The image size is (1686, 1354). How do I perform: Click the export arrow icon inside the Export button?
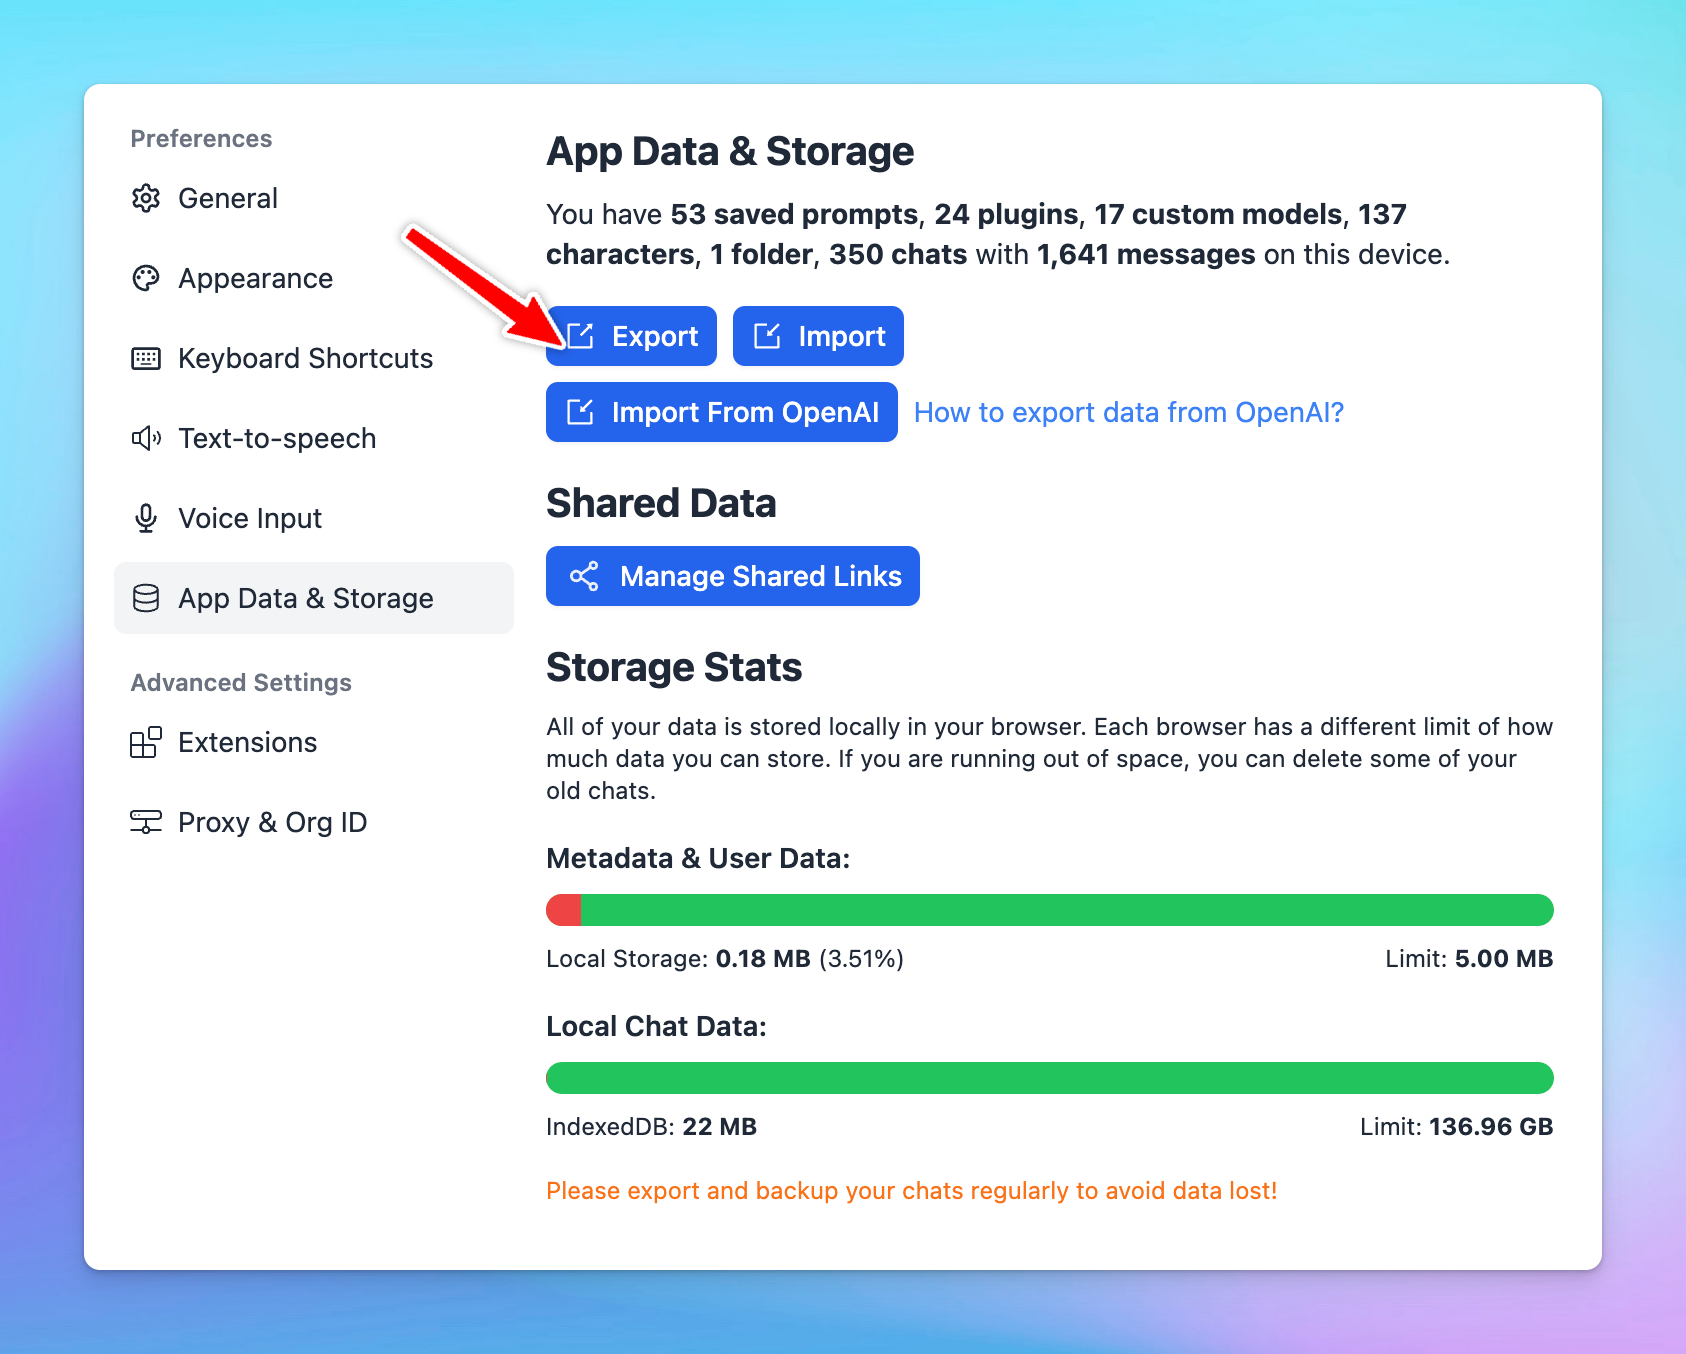(x=582, y=336)
